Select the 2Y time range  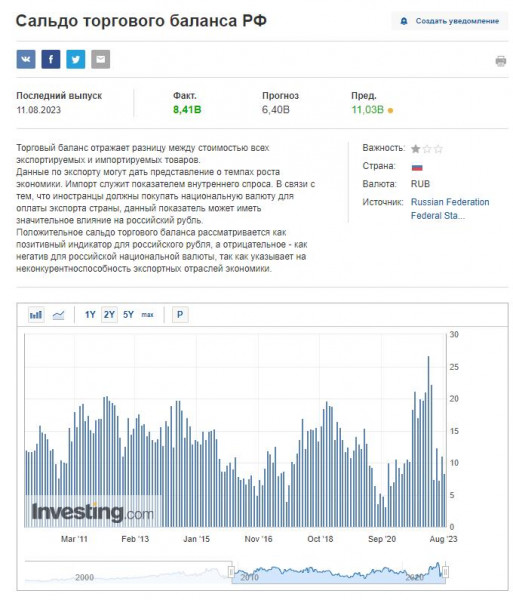(x=109, y=315)
